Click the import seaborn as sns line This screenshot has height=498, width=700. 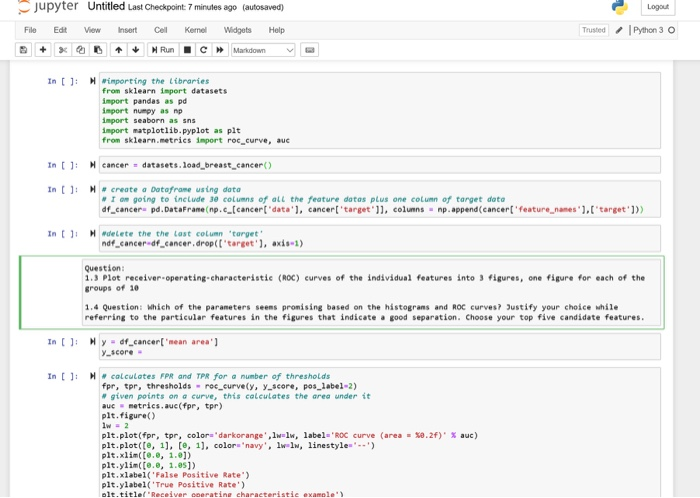coord(149,120)
